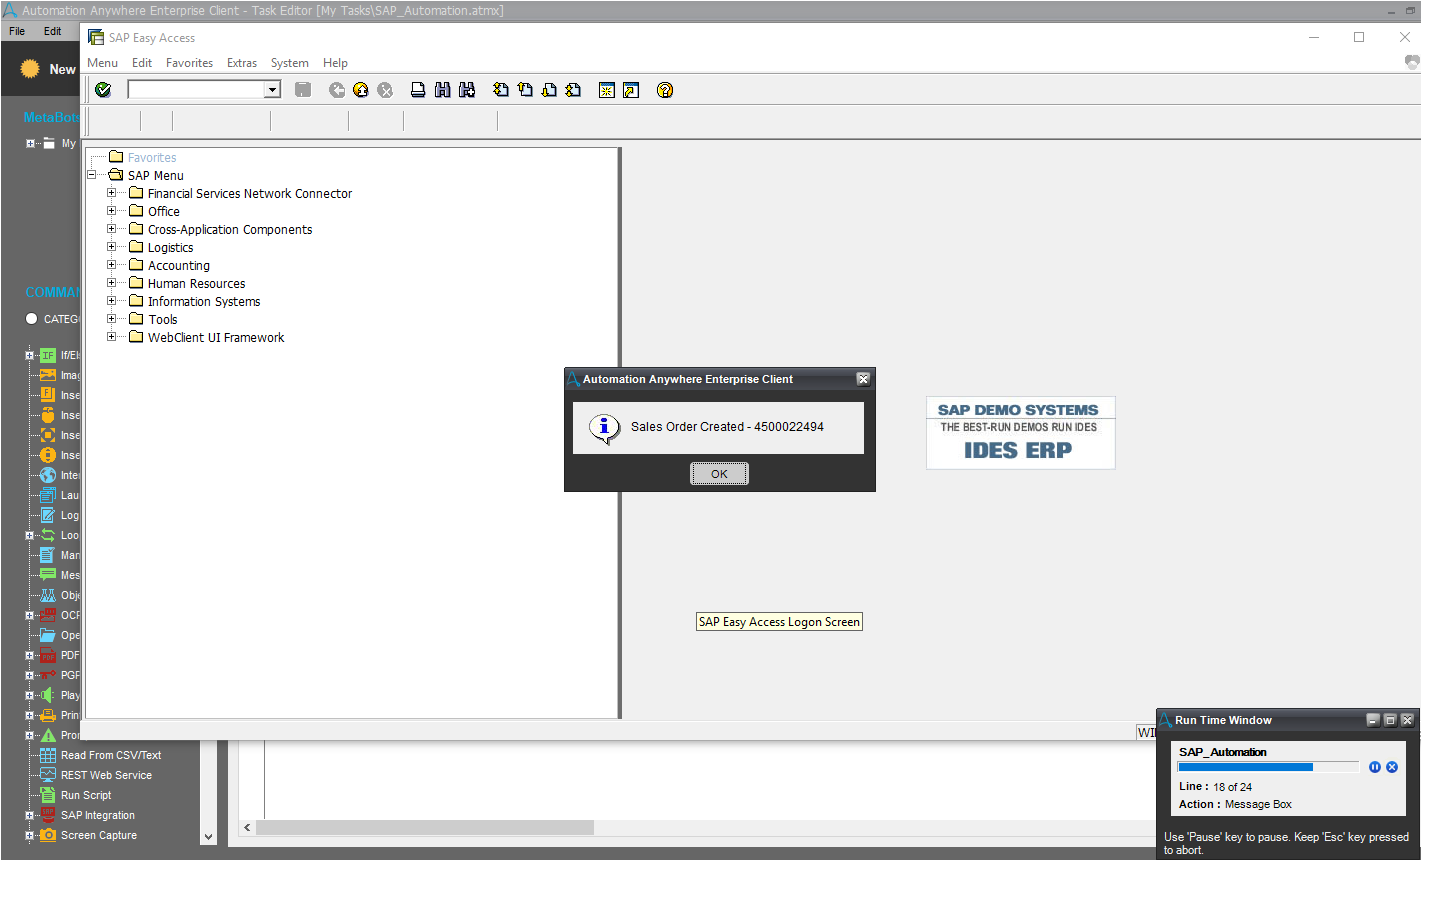Screen dimensions: 1440x900
Task: Select the Read From CSV/Text command
Action: click(111, 755)
